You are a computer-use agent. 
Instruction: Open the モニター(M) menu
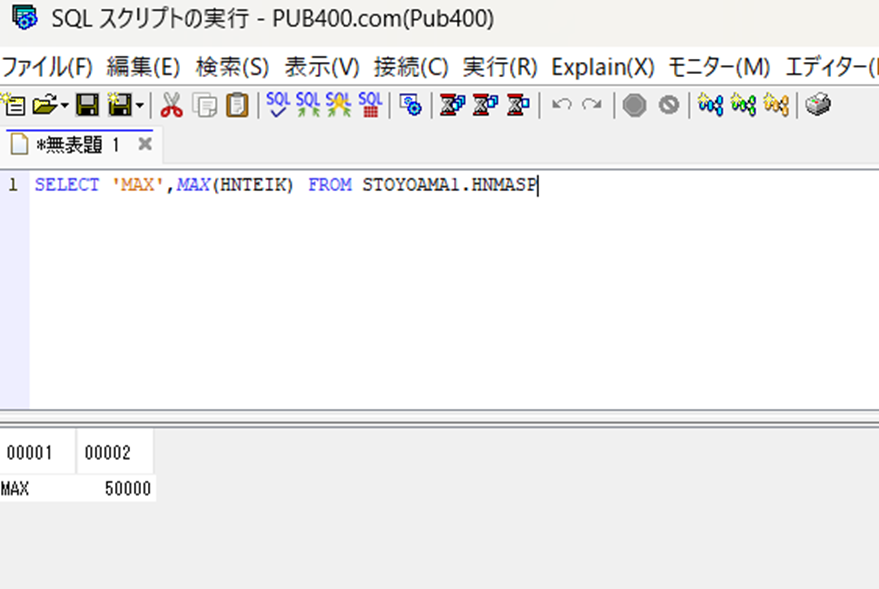tap(719, 67)
